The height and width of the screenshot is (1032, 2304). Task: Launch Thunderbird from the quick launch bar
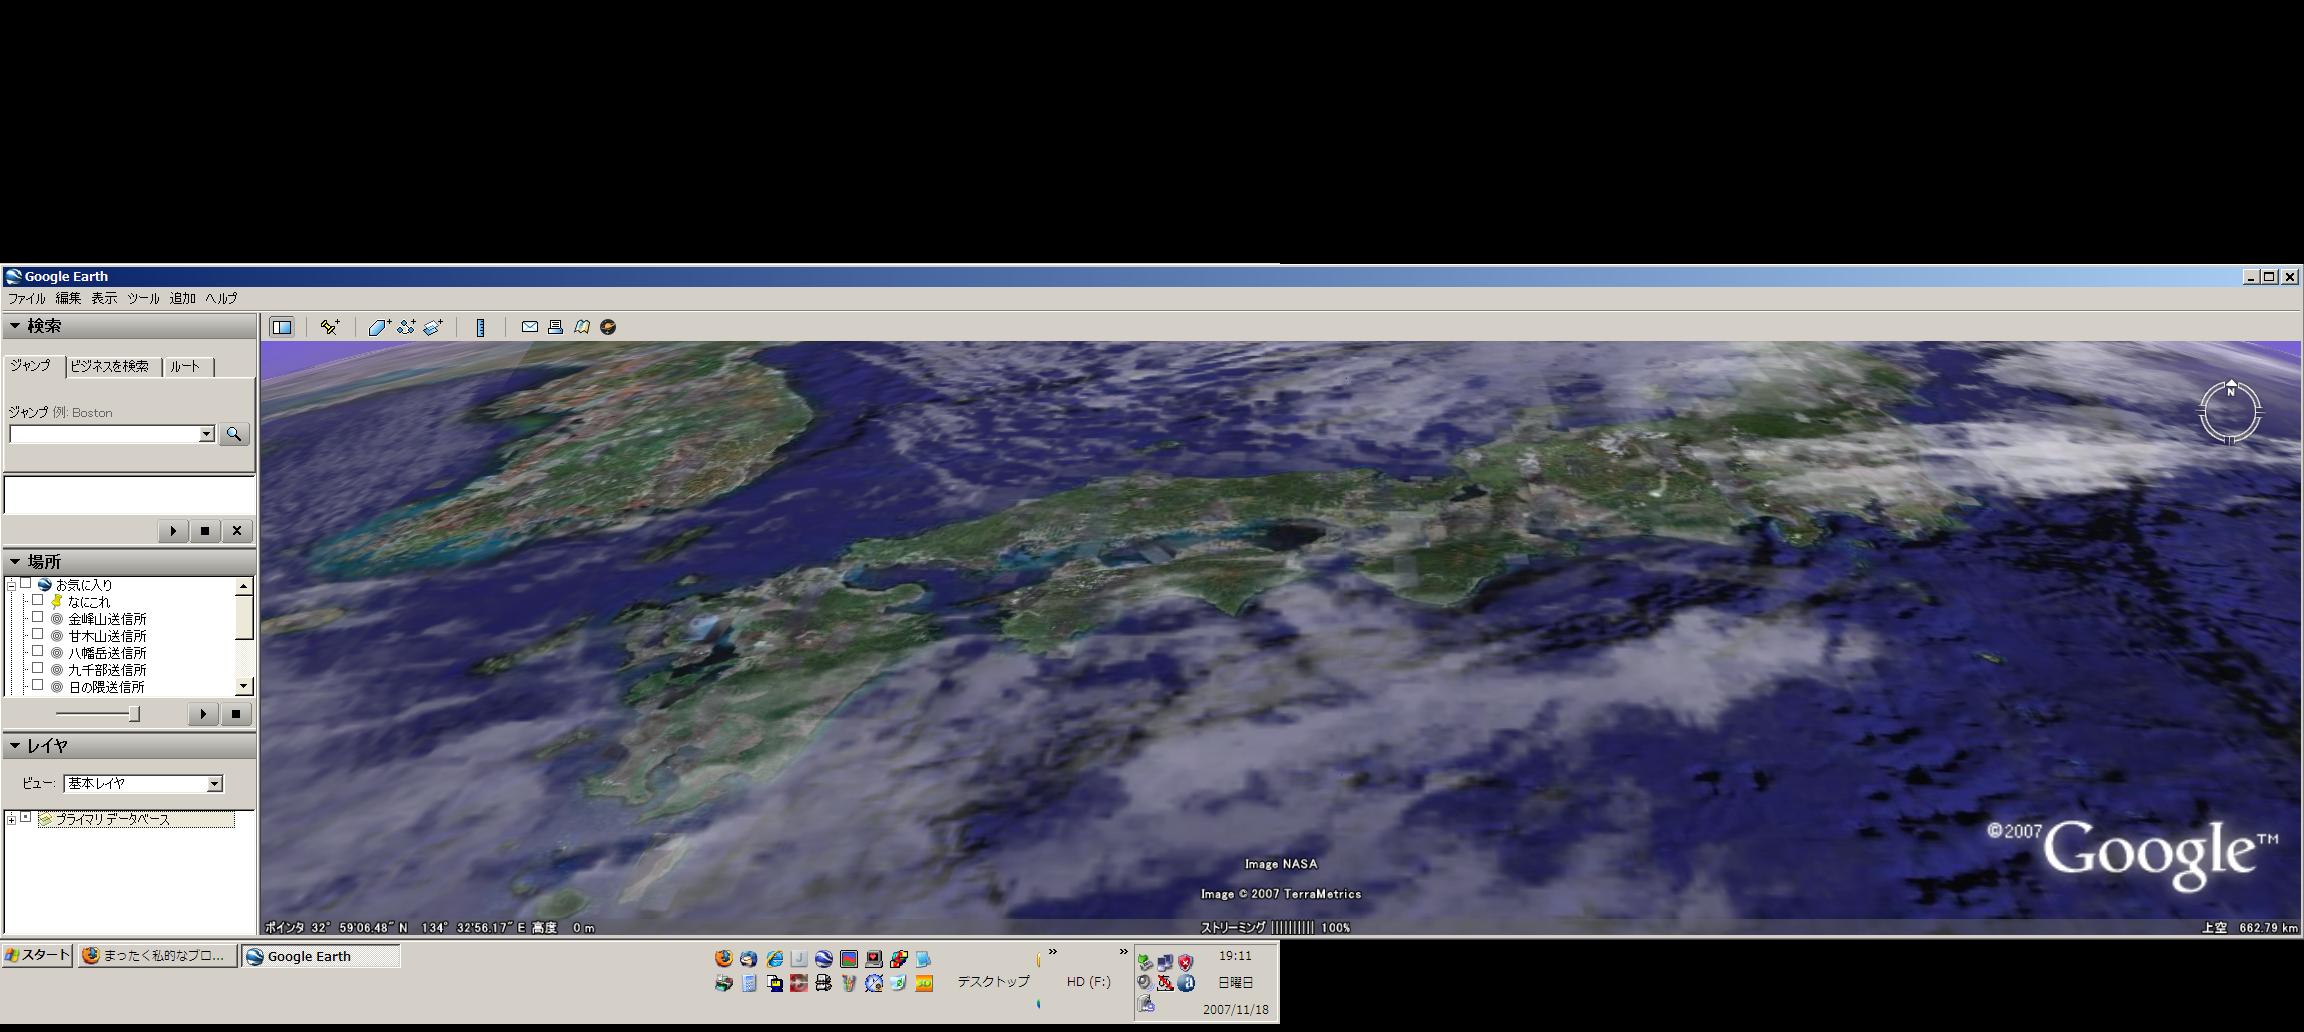point(748,959)
